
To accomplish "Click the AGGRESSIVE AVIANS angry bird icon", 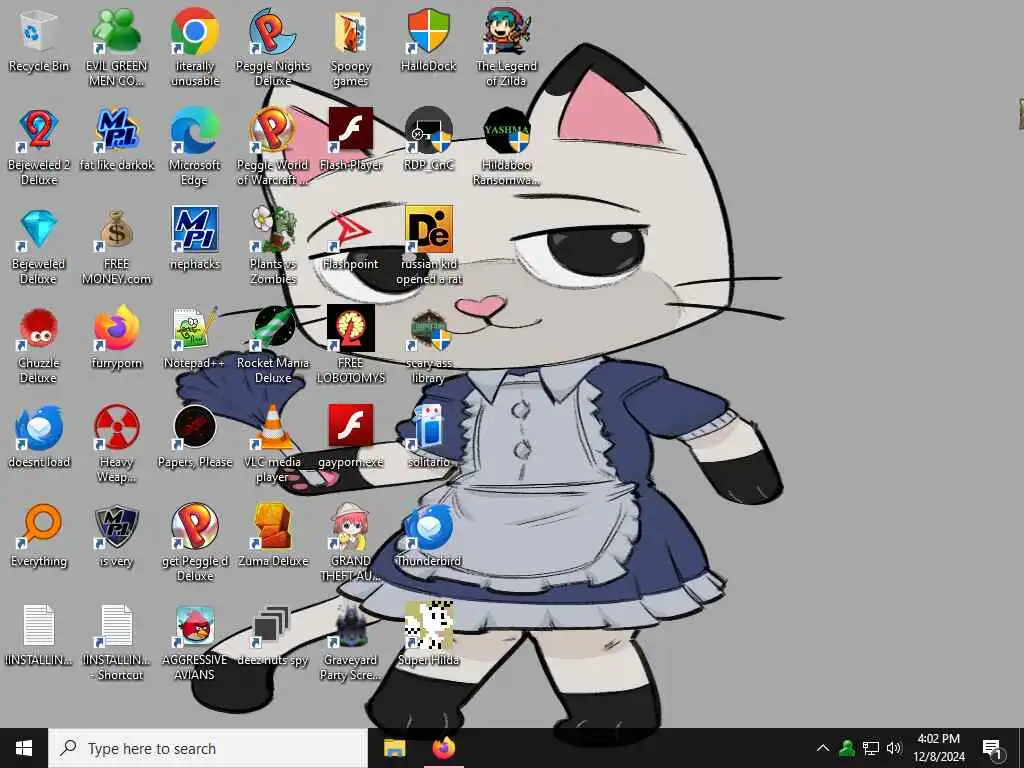I will (195, 626).
